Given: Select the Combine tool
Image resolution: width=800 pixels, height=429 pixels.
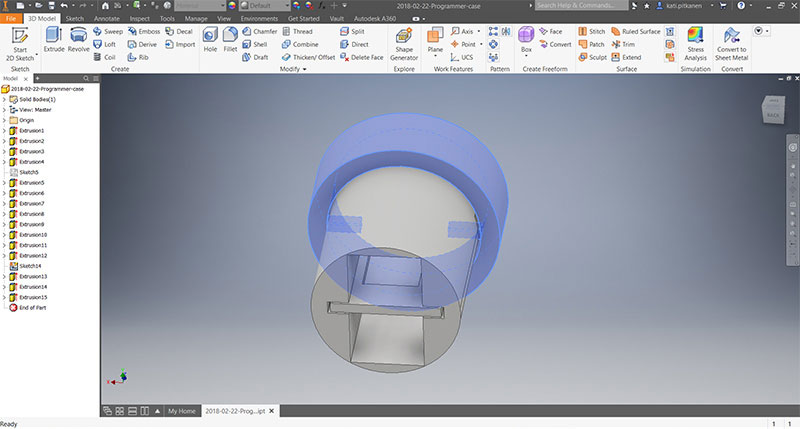Looking at the screenshot, I should click(x=300, y=44).
